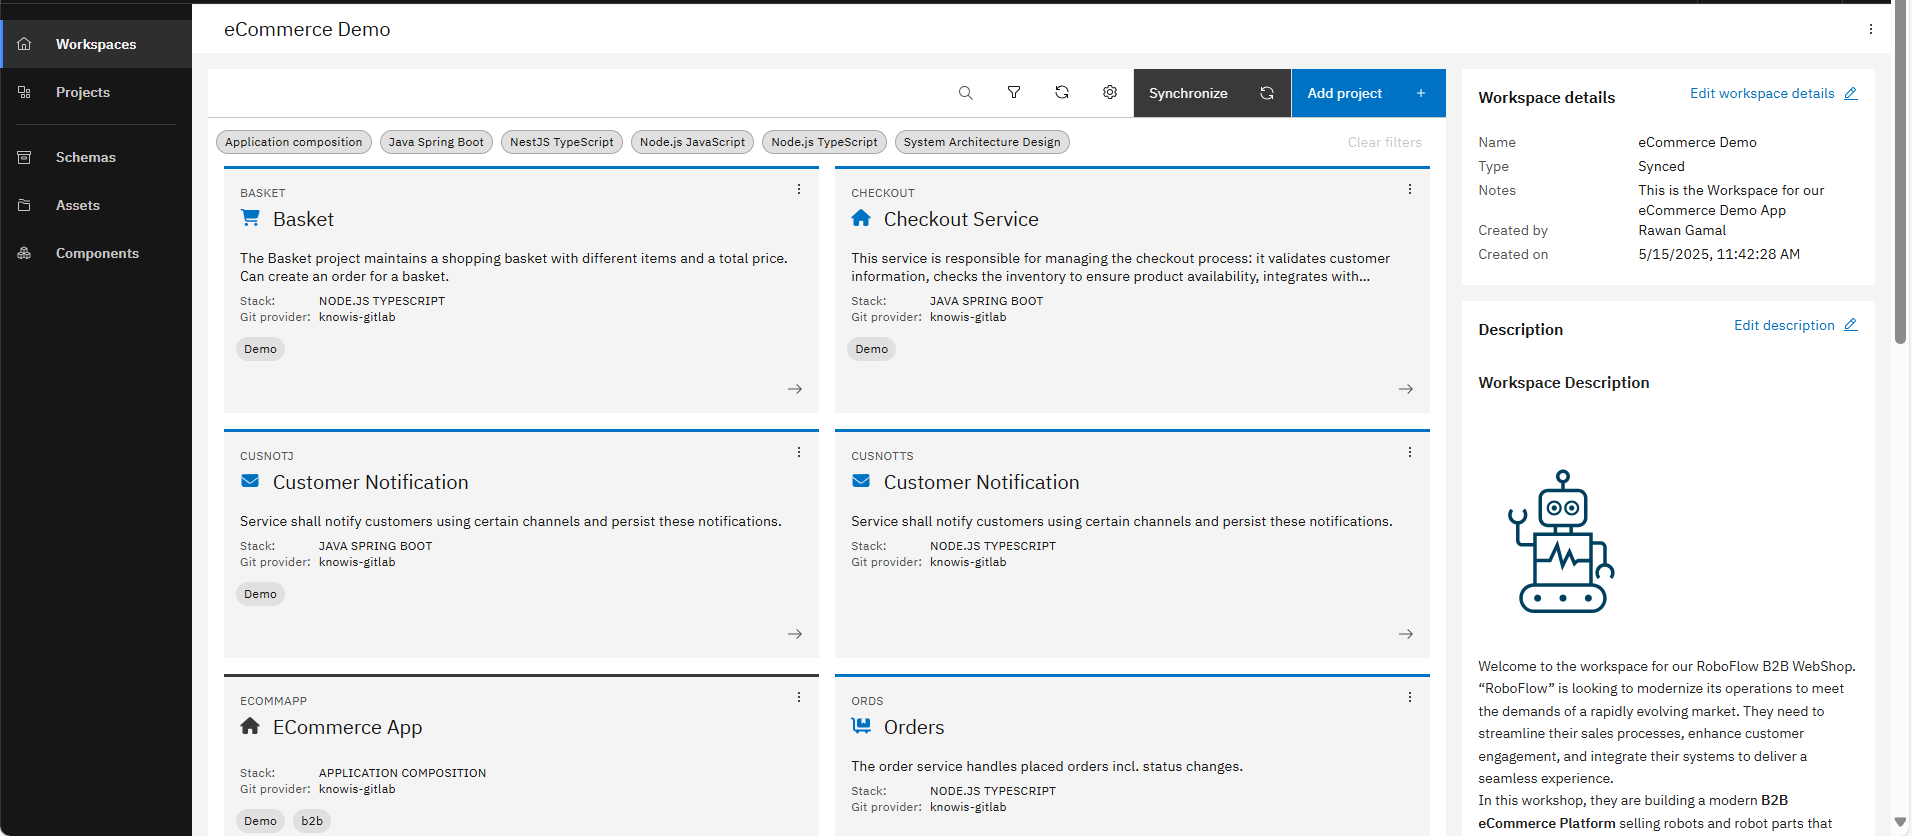The width and height of the screenshot is (1912, 836).
Task: Open the filter funnel icon
Action: tap(1013, 93)
